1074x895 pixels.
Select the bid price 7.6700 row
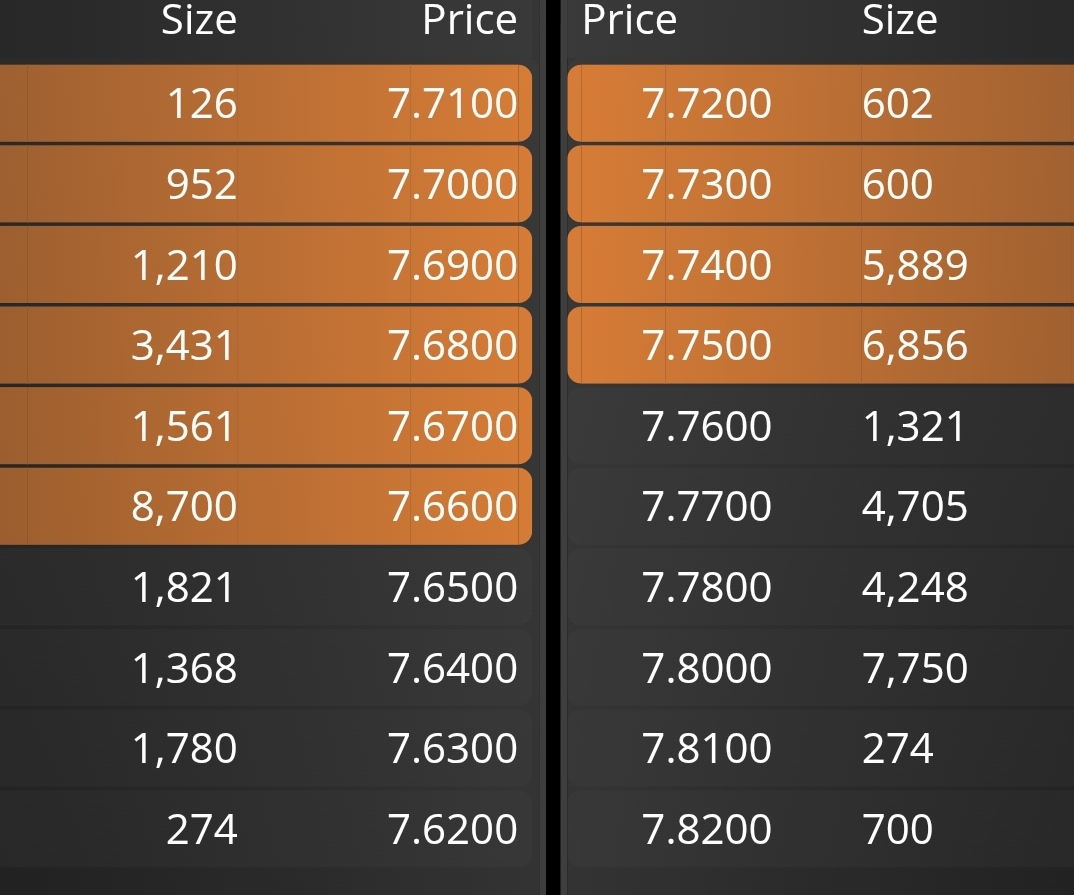click(266, 426)
